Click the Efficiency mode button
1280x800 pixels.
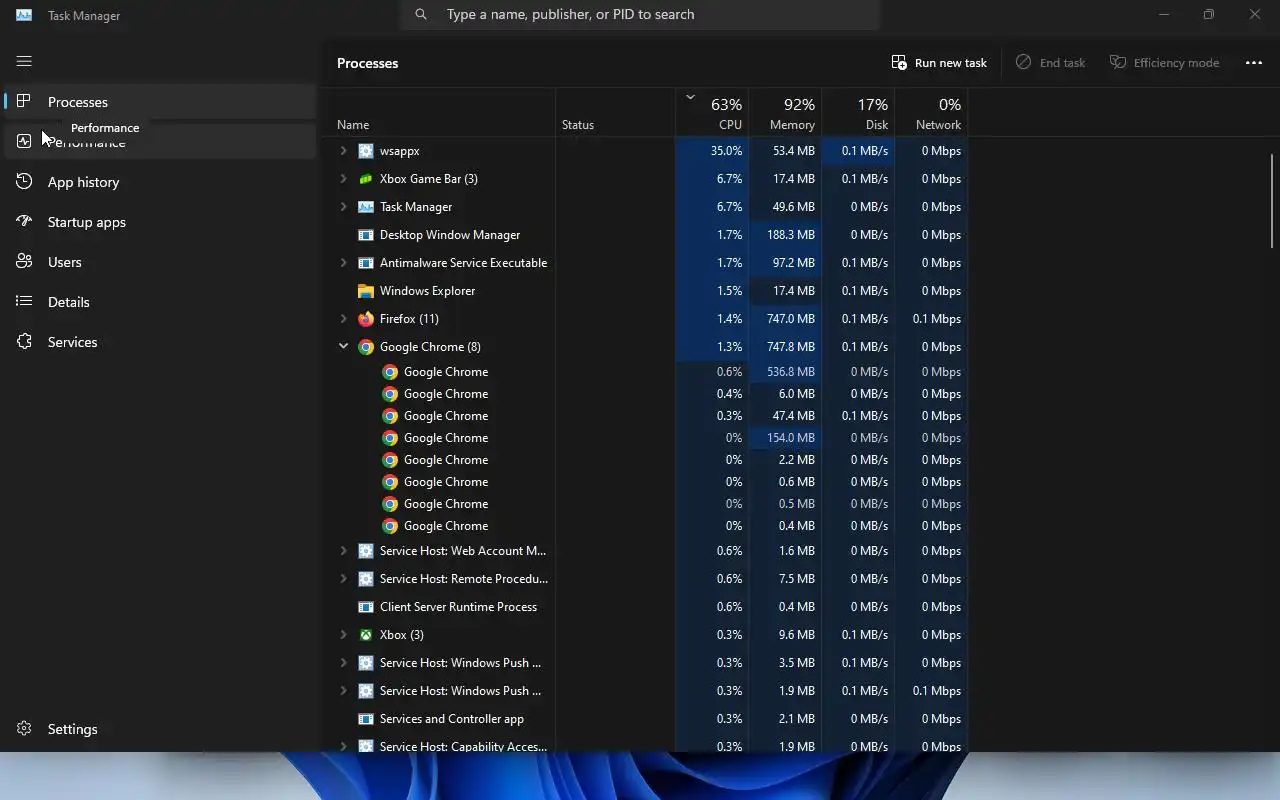point(1164,62)
